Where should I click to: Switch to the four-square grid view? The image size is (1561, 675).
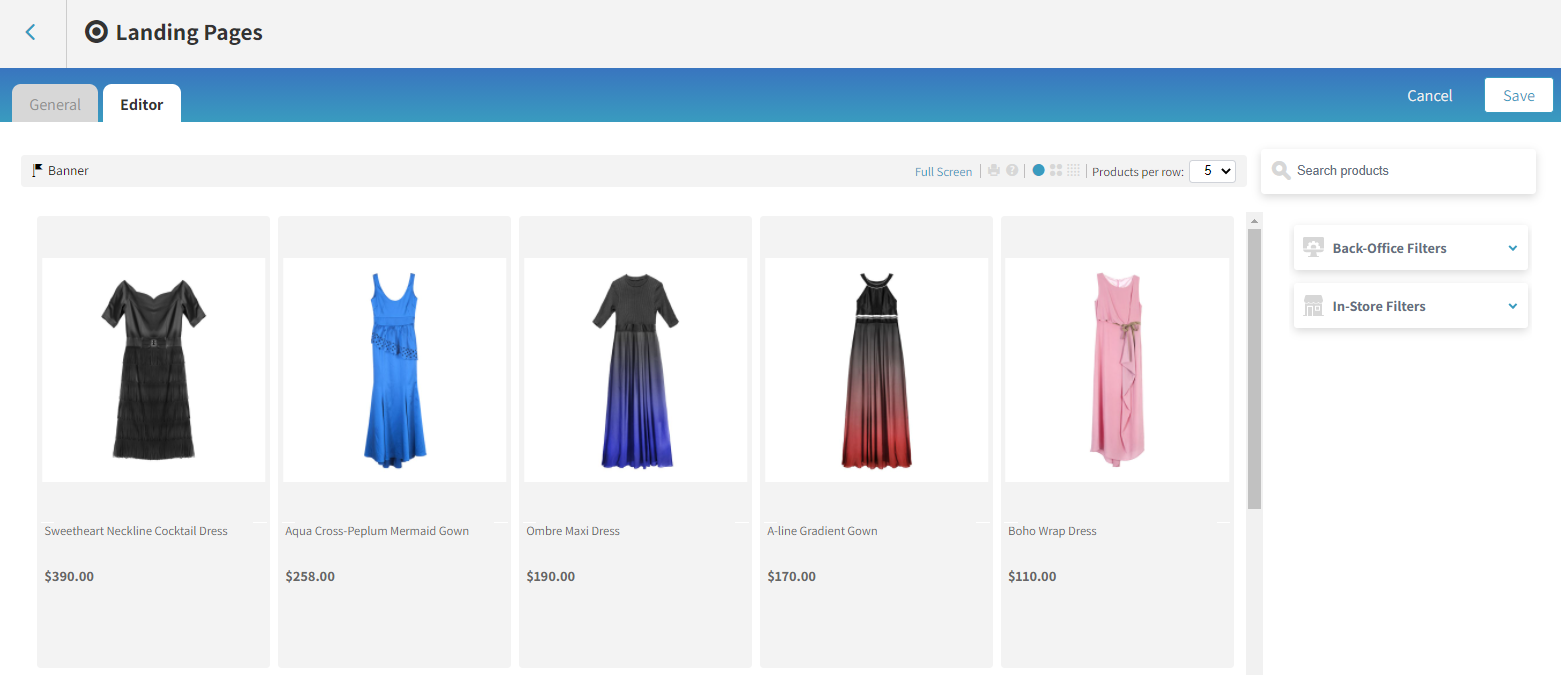click(1056, 171)
